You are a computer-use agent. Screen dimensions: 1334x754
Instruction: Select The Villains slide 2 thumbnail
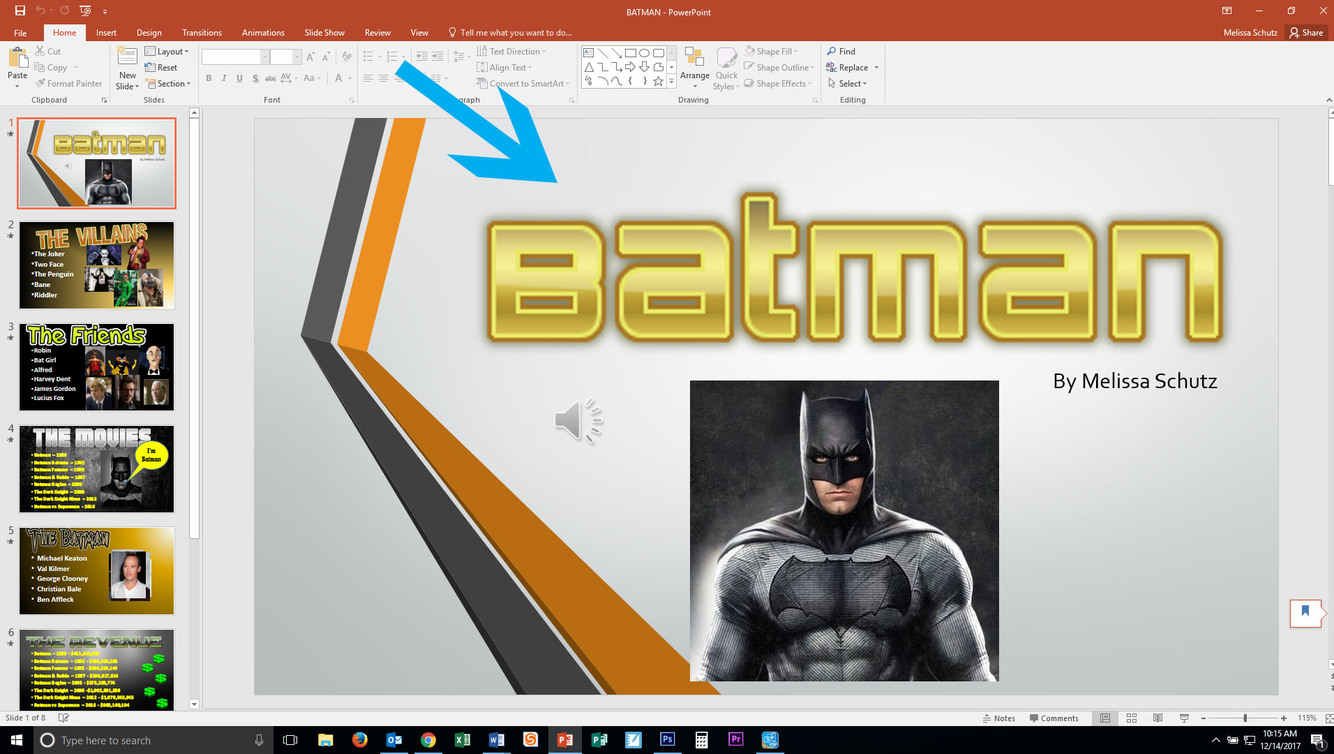click(96, 265)
